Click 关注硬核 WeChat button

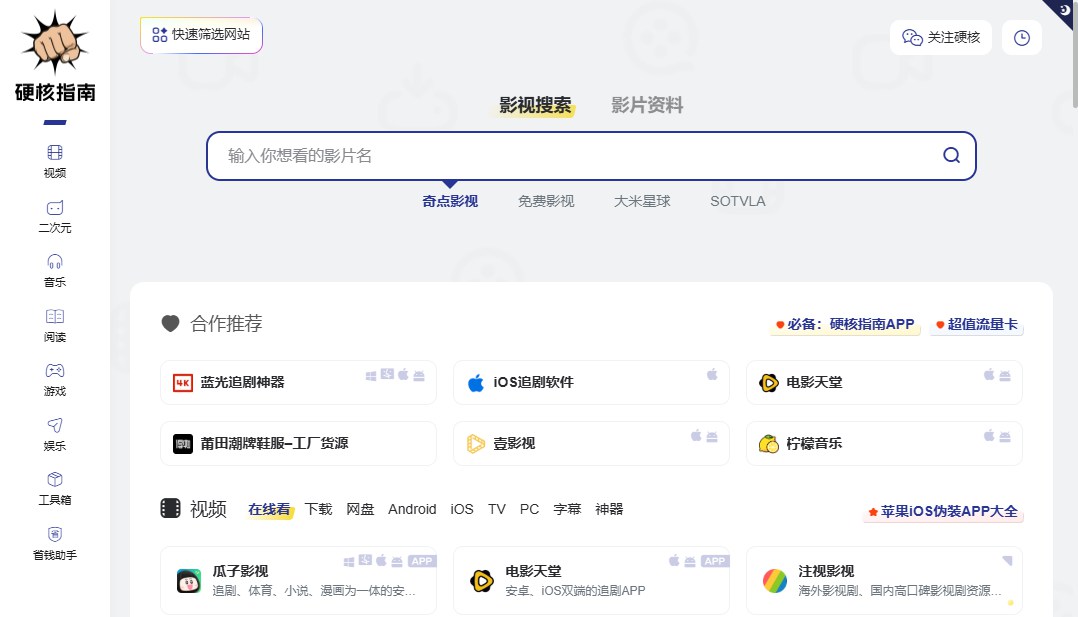[941, 38]
